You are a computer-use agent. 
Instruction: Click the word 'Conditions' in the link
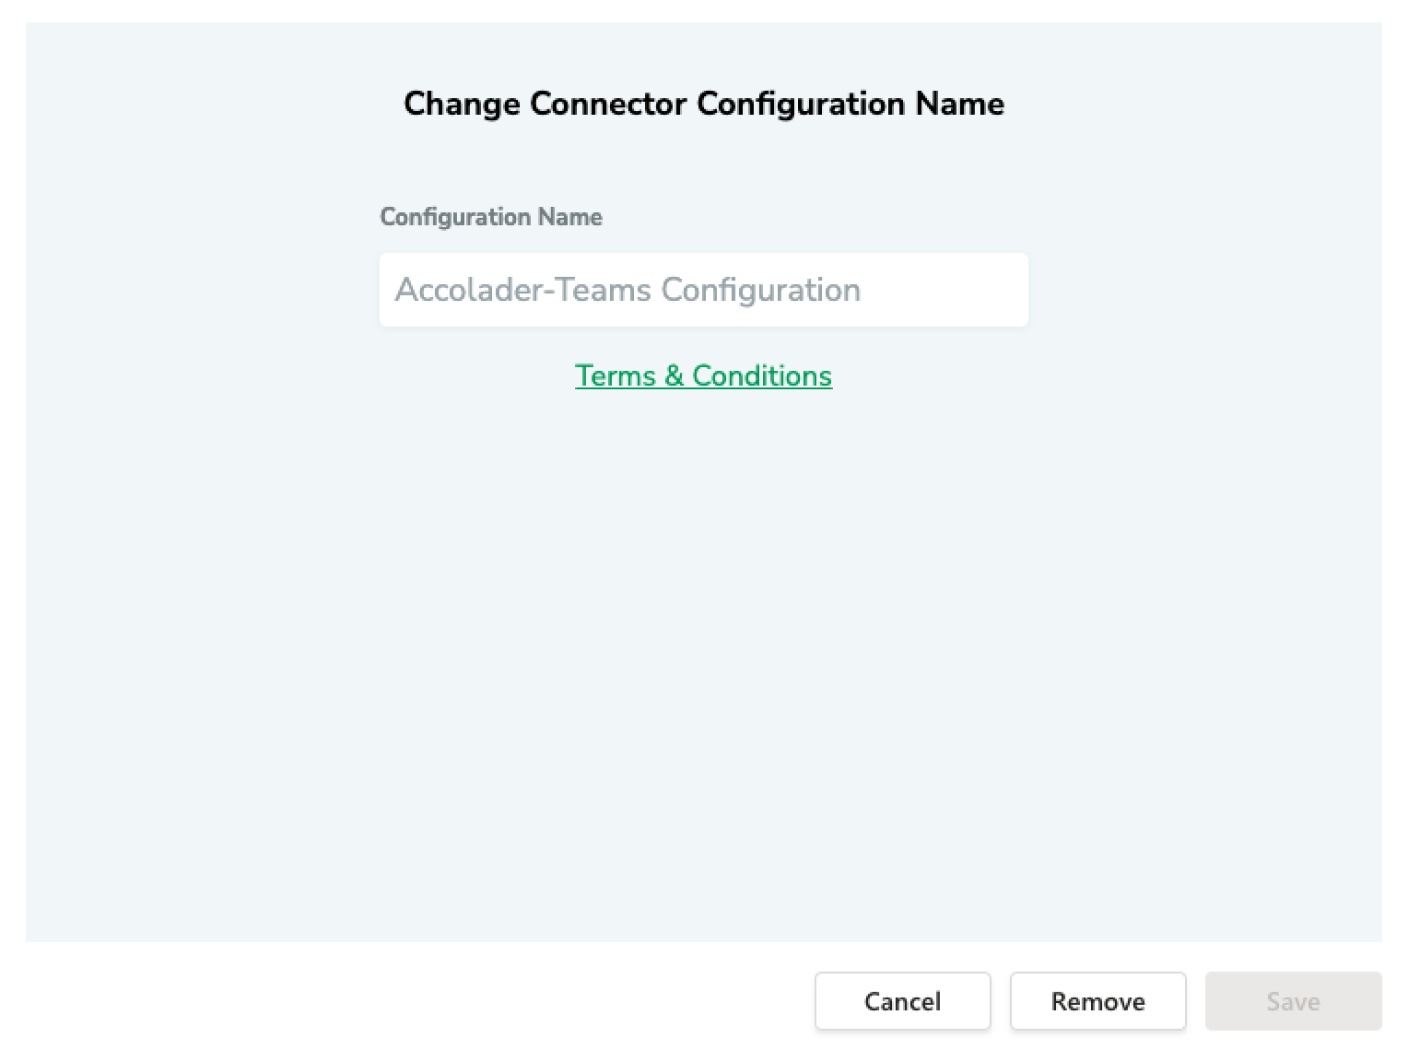[762, 376]
